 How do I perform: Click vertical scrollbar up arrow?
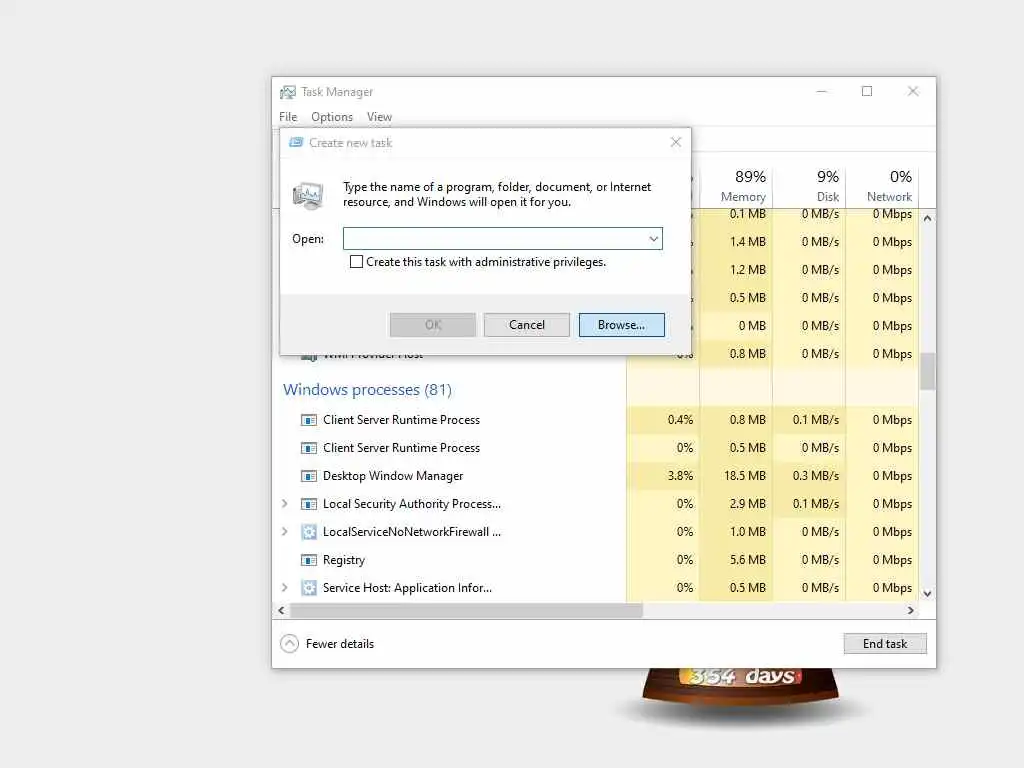pyautogui.click(x=927, y=218)
